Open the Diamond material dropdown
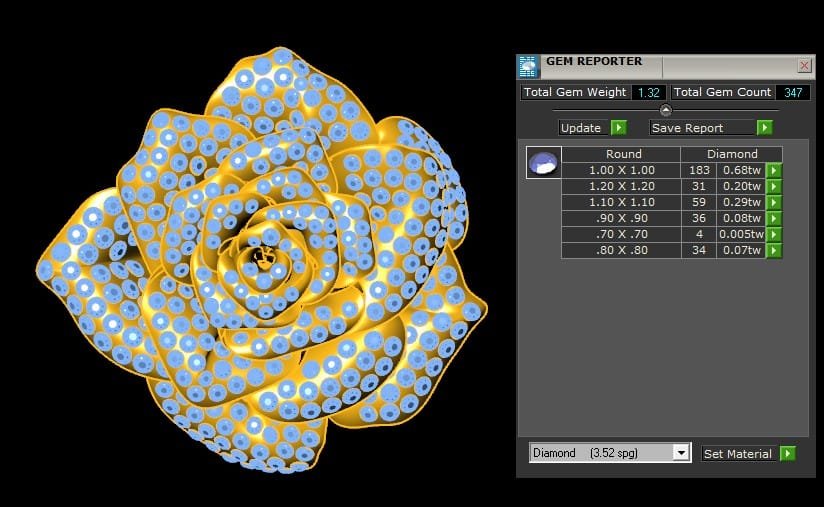Screen dimensions: 824x507 coord(681,453)
